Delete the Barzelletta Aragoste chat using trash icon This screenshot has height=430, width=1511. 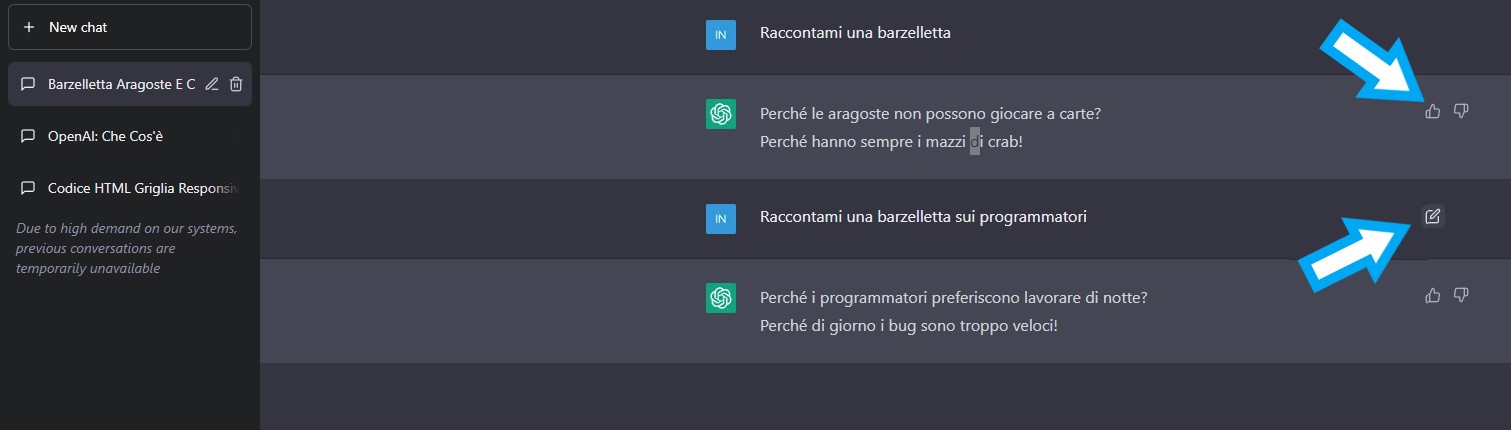[236, 85]
